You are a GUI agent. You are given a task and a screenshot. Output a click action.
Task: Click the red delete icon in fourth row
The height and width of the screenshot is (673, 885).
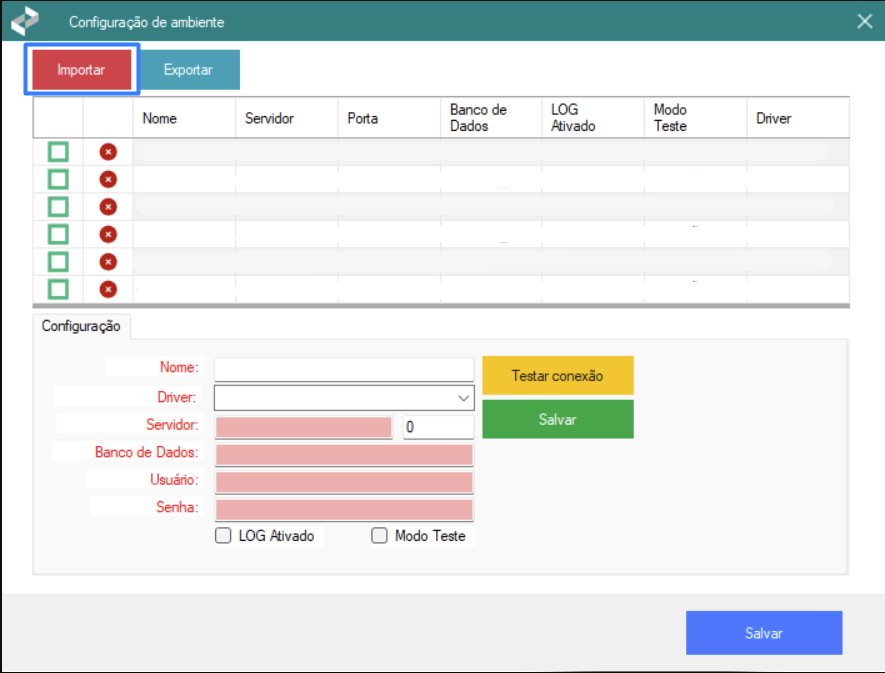(x=108, y=234)
